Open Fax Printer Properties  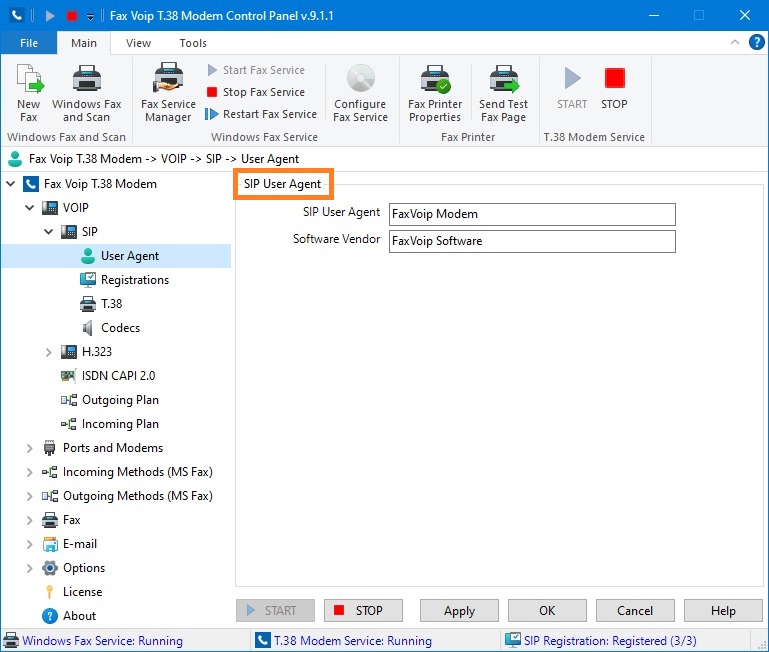[x=435, y=93]
